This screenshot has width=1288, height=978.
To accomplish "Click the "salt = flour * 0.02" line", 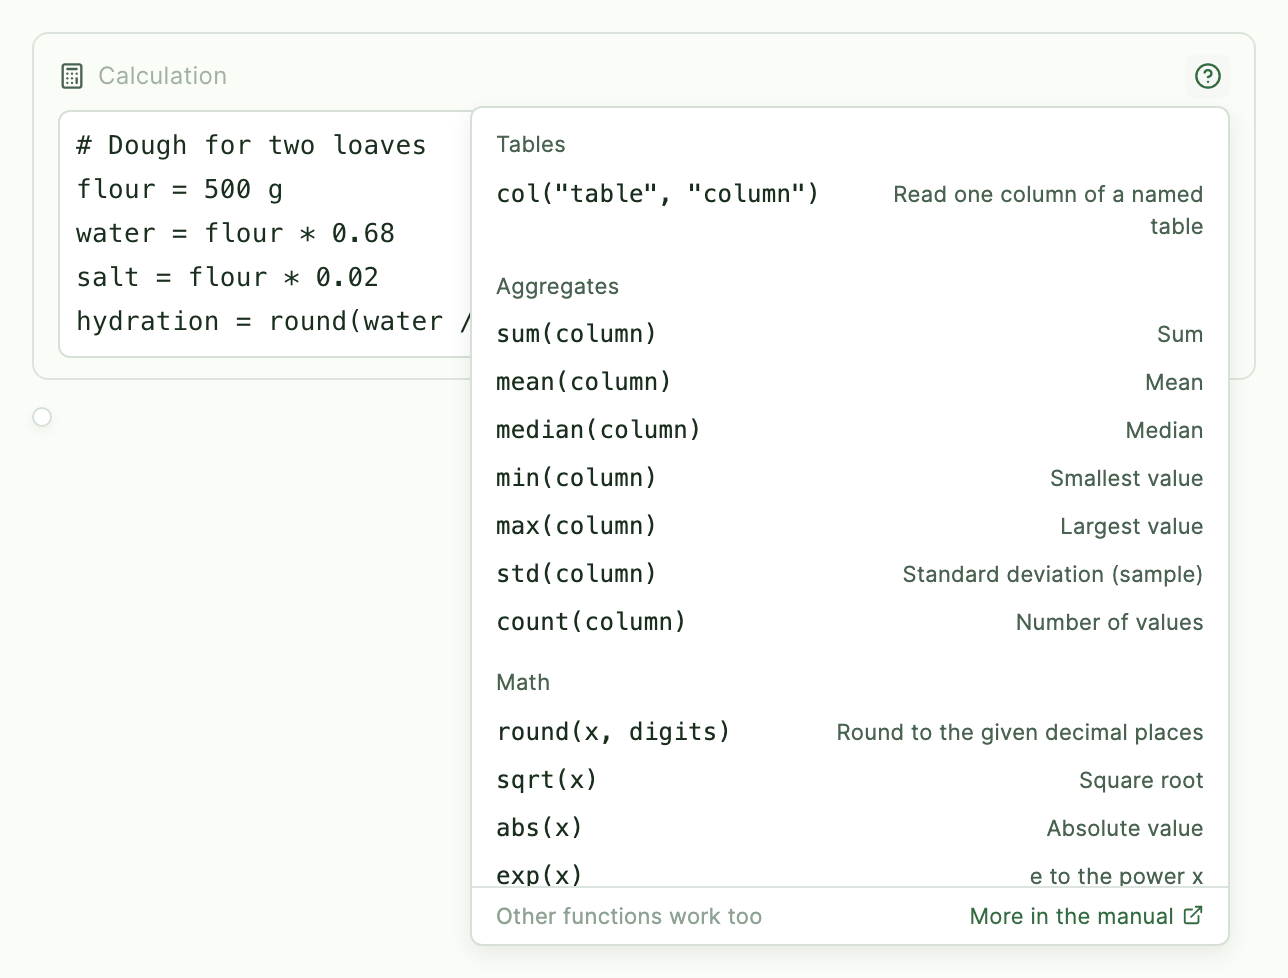I will (x=228, y=278).
